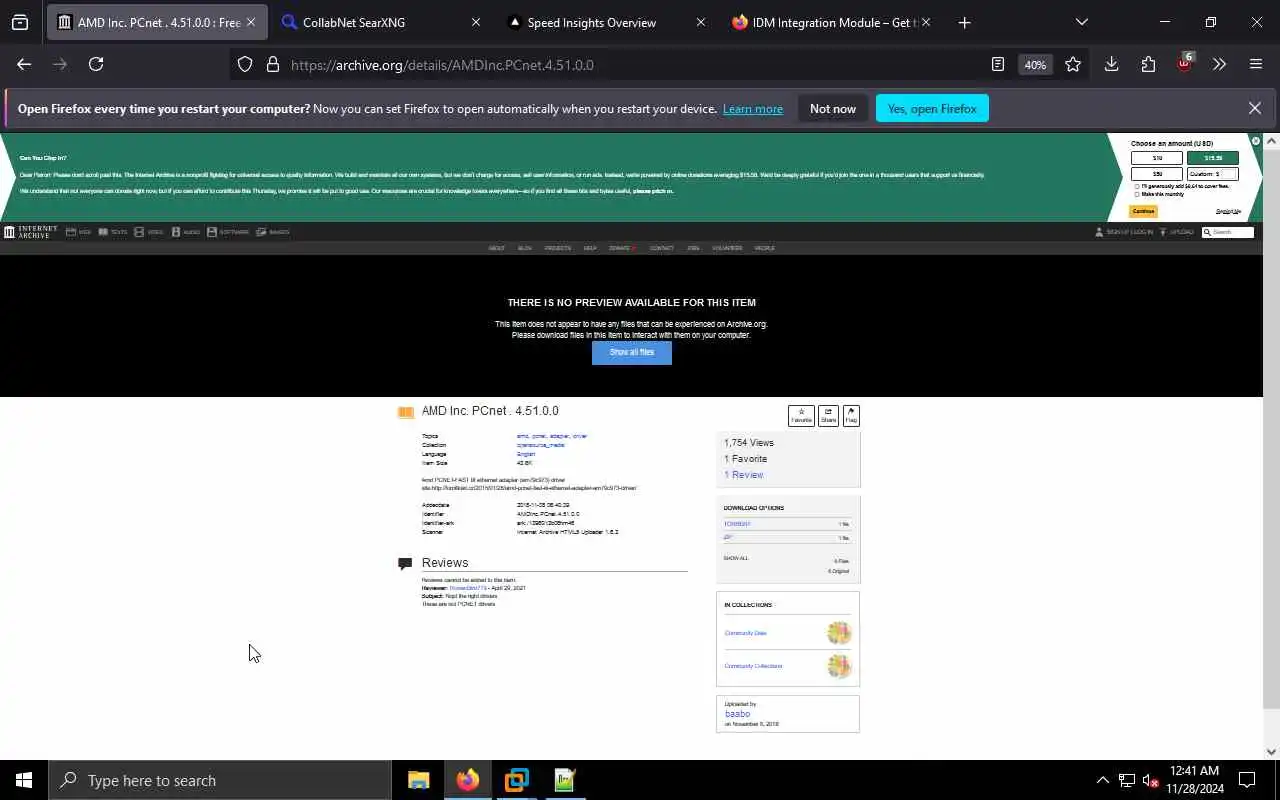This screenshot has width=1280, height=800.
Task: Open the Texts section in Archive nav
Action: pos(113,232)
